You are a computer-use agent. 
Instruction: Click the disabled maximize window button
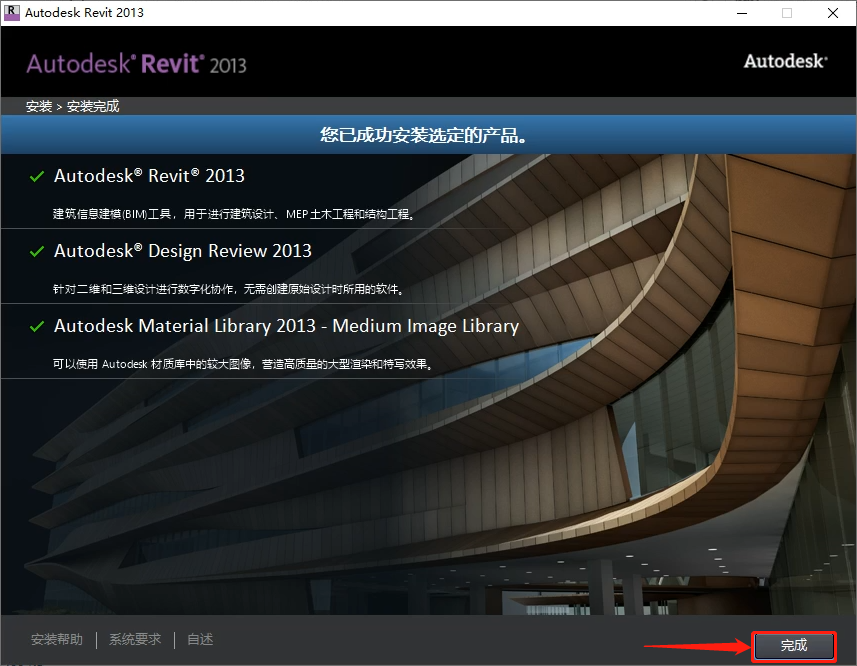pos(787,13)
